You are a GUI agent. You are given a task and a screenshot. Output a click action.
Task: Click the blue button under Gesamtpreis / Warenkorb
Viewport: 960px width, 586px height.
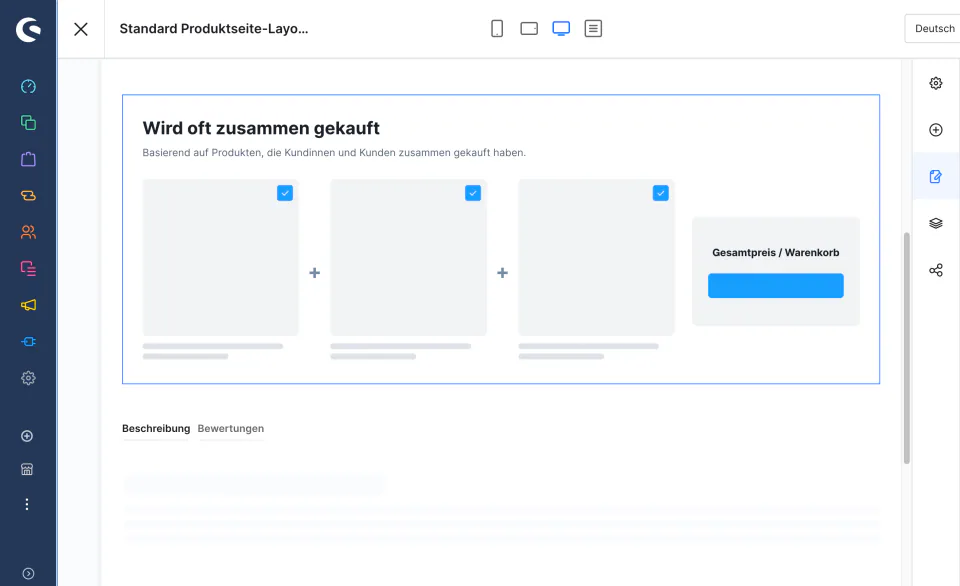coord(776,286)
